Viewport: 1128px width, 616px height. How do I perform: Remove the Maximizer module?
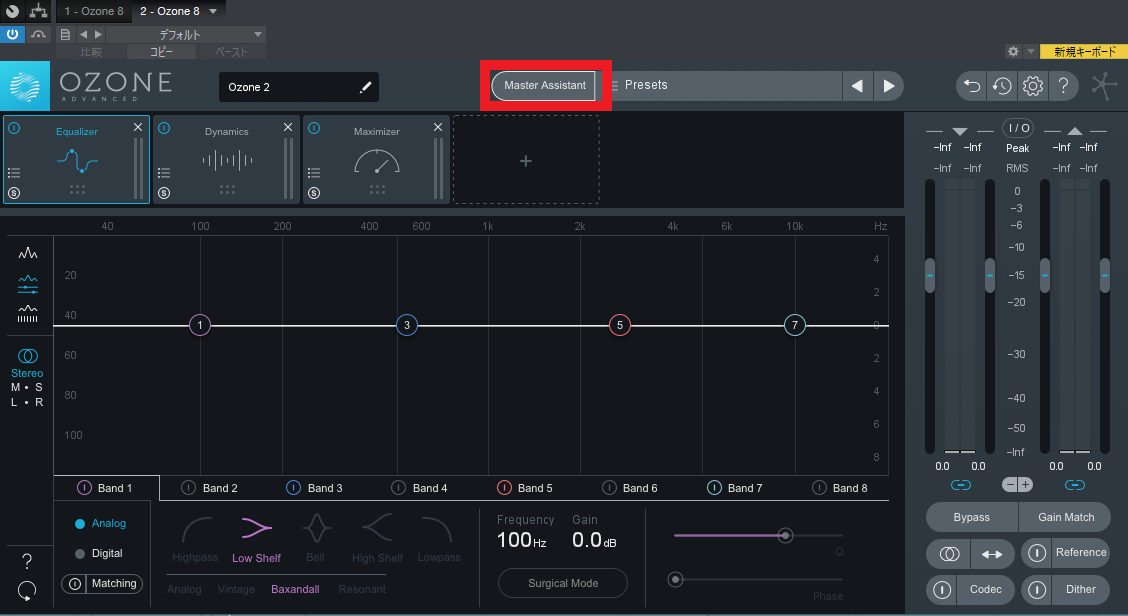[437, 127]
